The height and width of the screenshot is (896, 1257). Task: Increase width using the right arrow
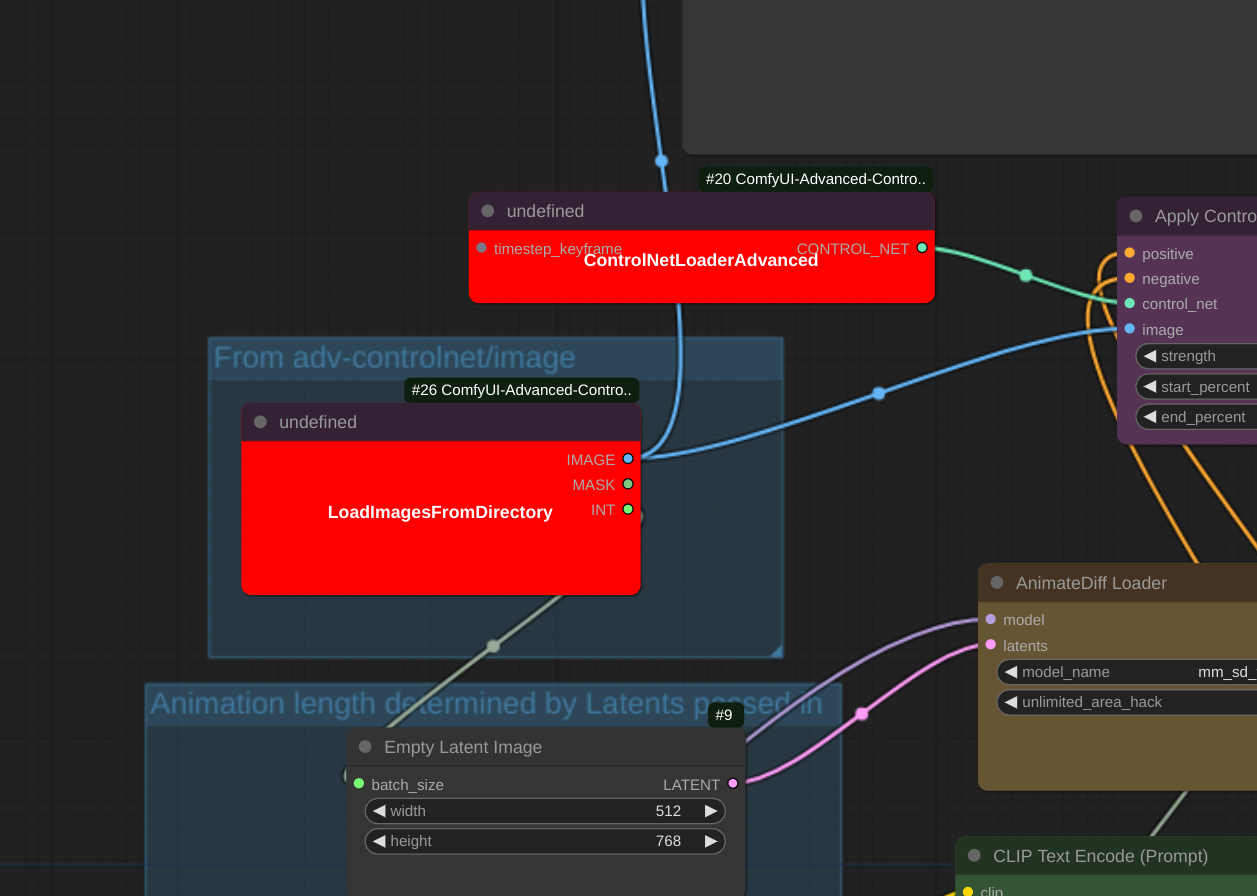coord(711,811)
